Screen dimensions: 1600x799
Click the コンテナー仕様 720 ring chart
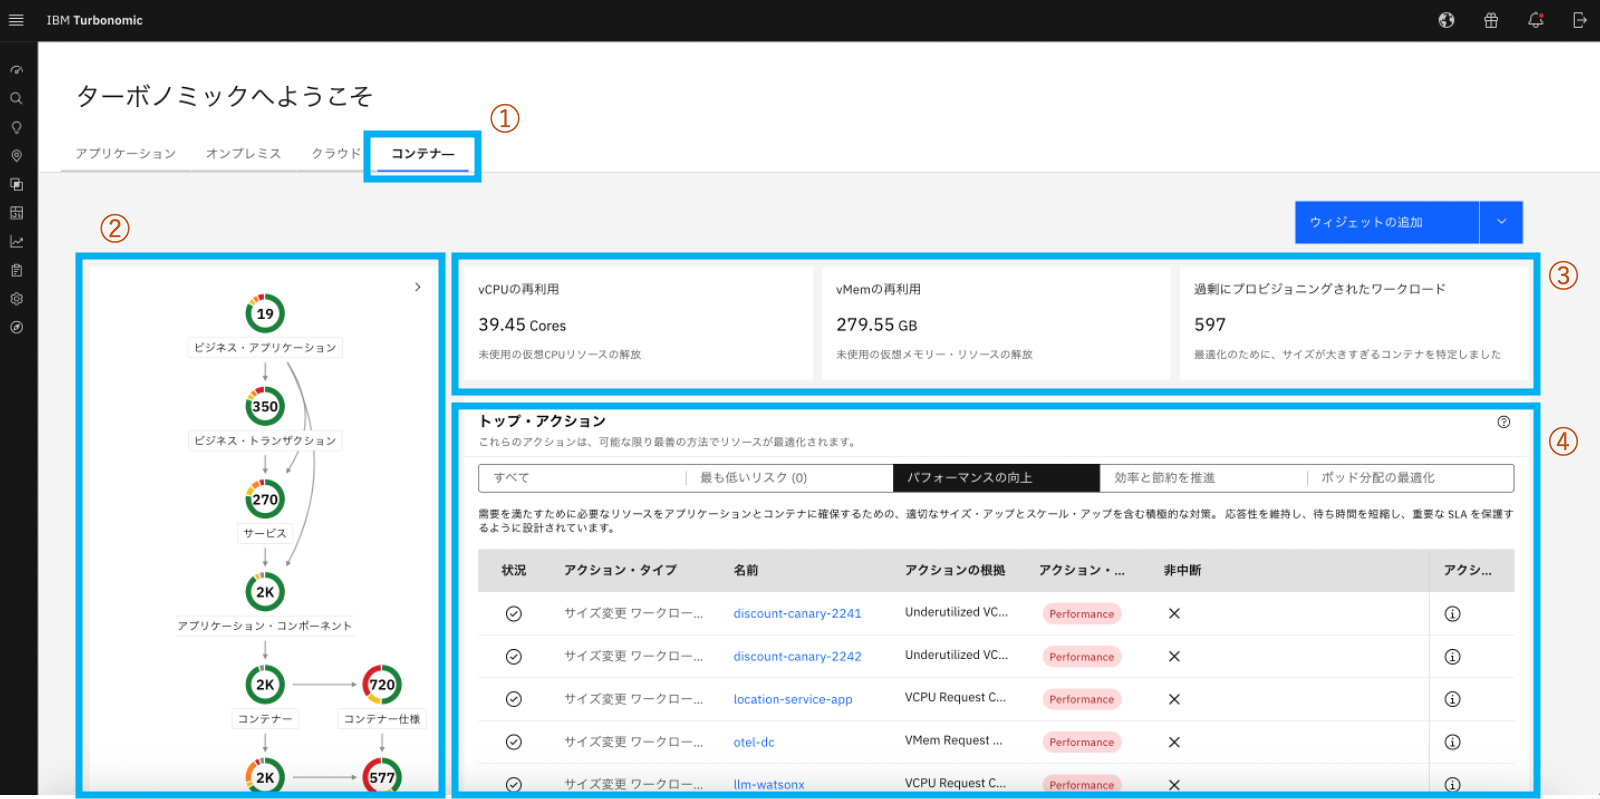point(382,685)
